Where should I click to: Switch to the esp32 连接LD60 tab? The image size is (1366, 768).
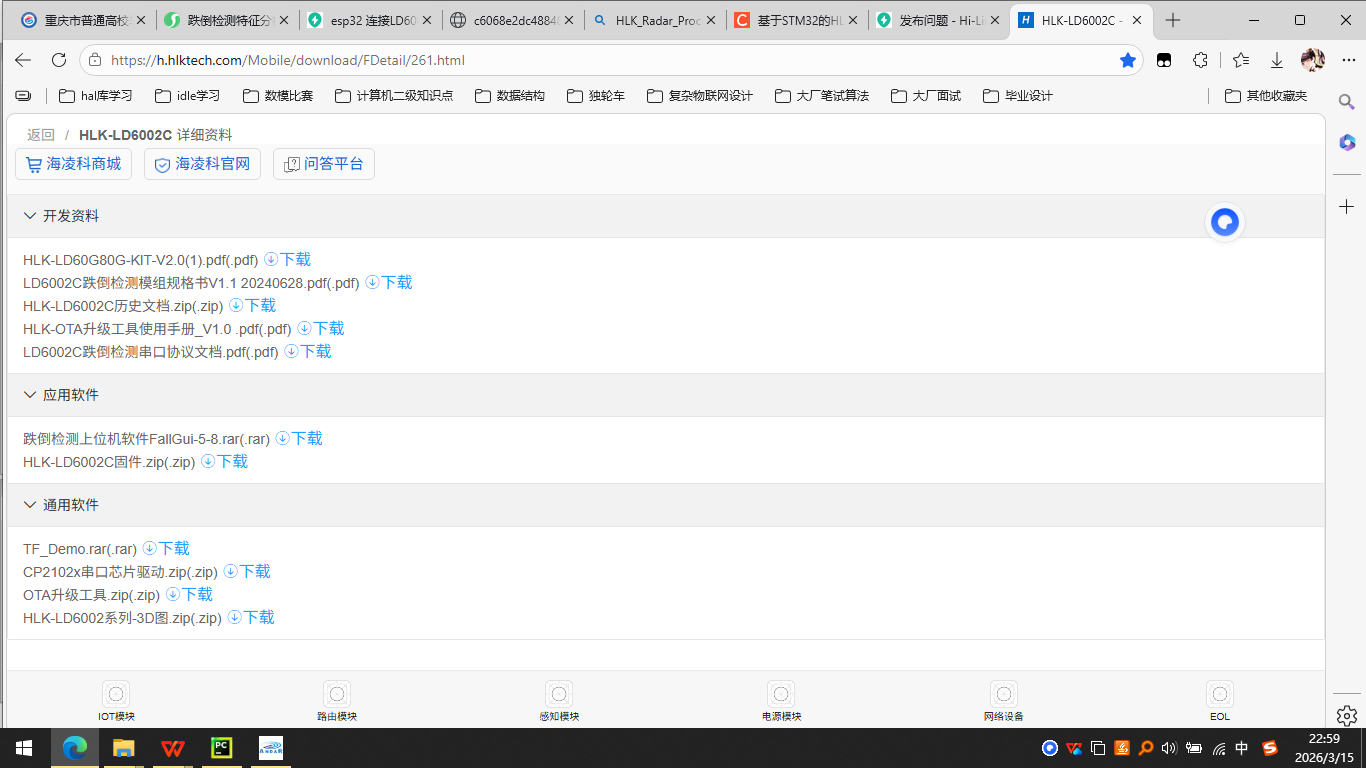coord(370,20)
